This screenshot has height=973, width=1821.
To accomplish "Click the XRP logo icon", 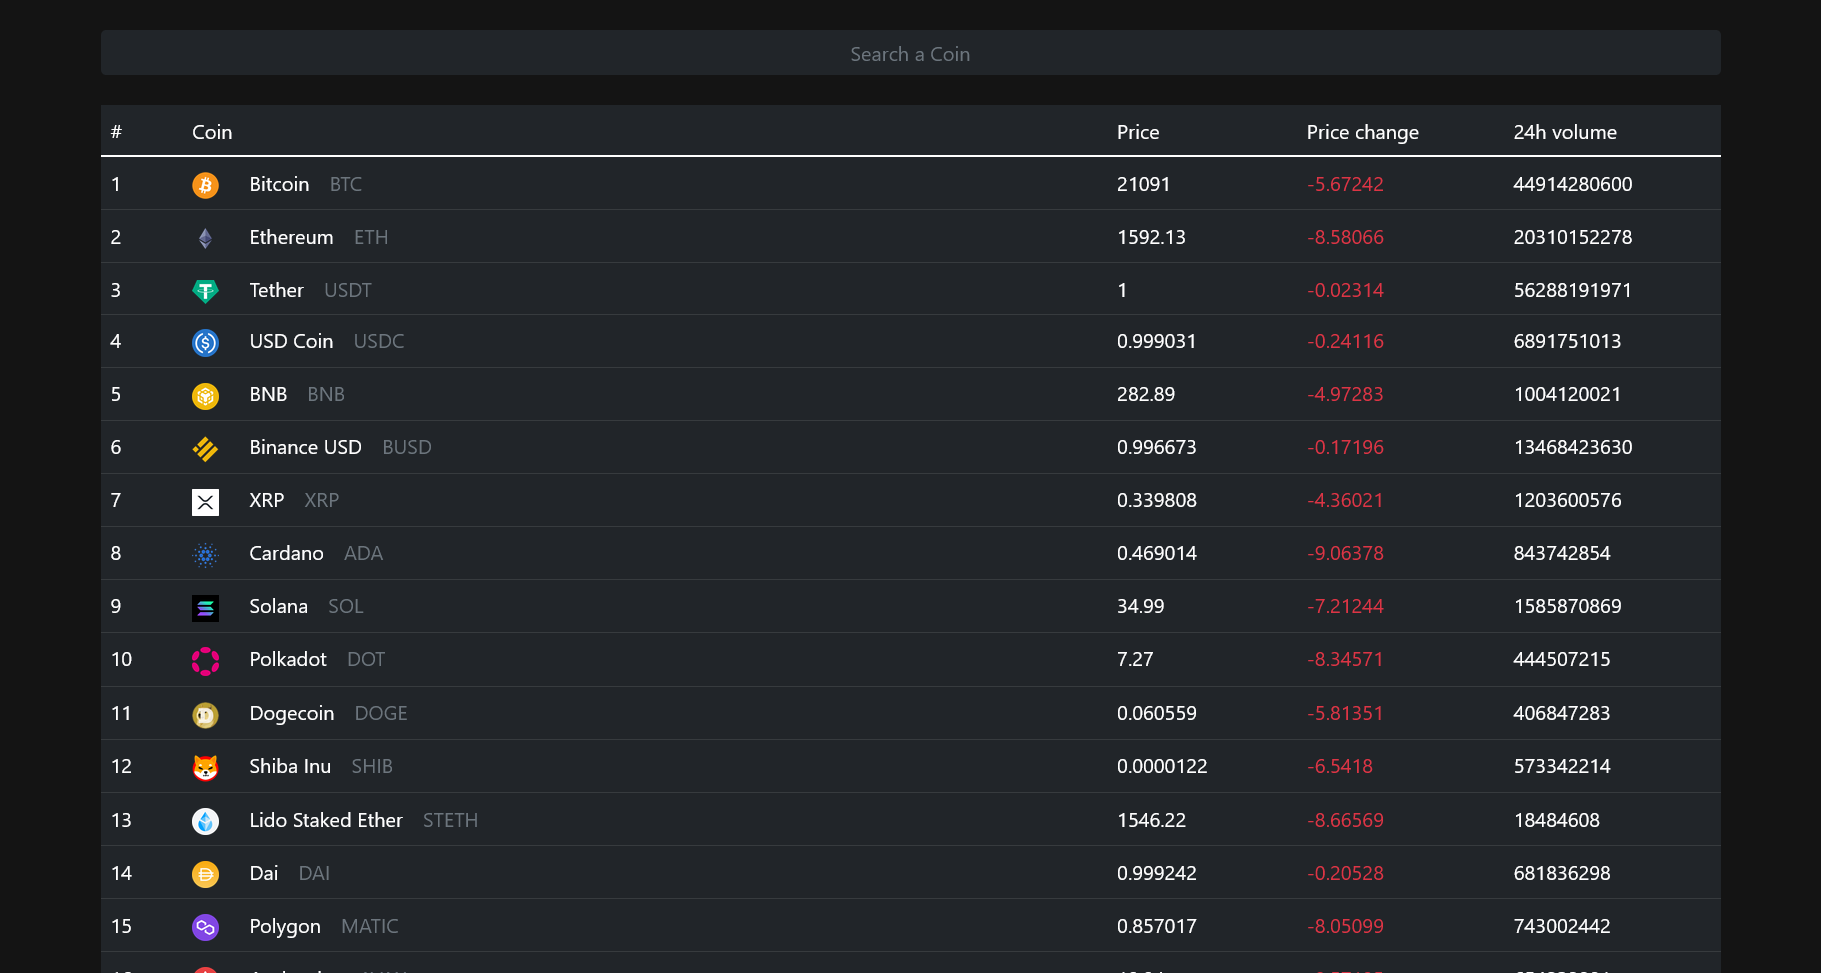I will tap(205, 501).
